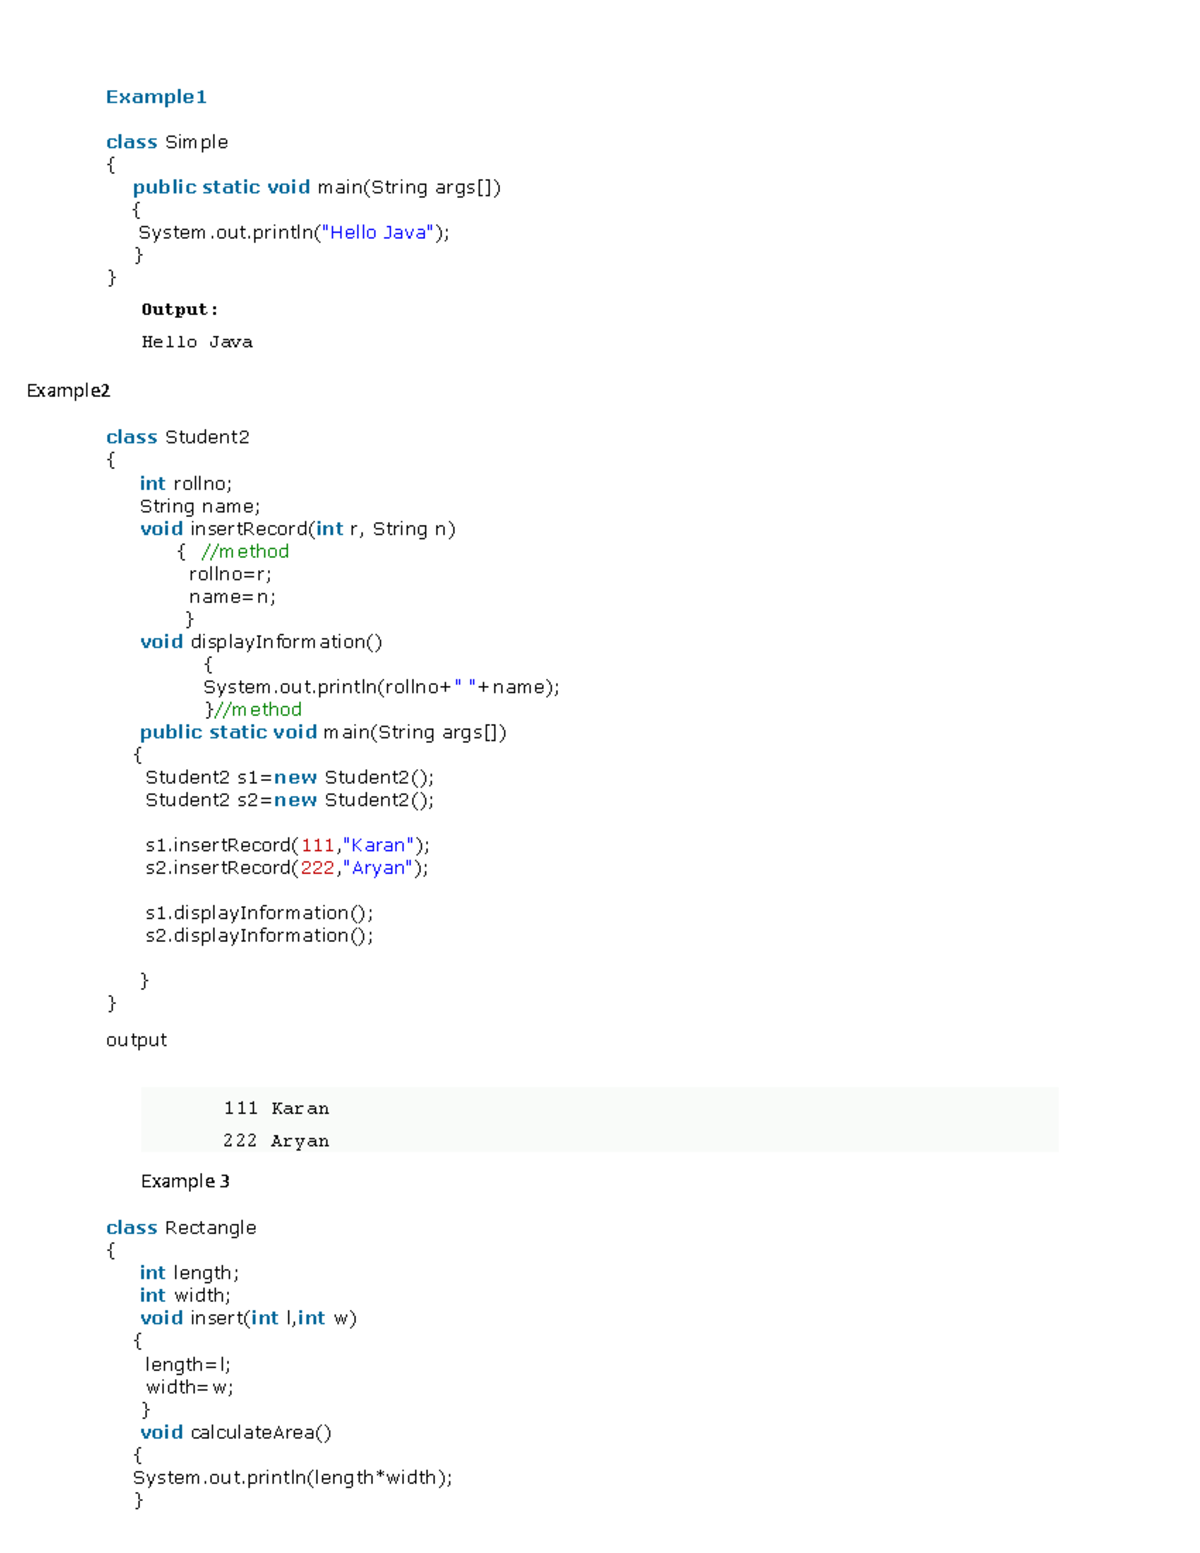This screenshot has width=1200, height=1553.
Task: Click the 111 Karan output line
Action: point(277,1108)
